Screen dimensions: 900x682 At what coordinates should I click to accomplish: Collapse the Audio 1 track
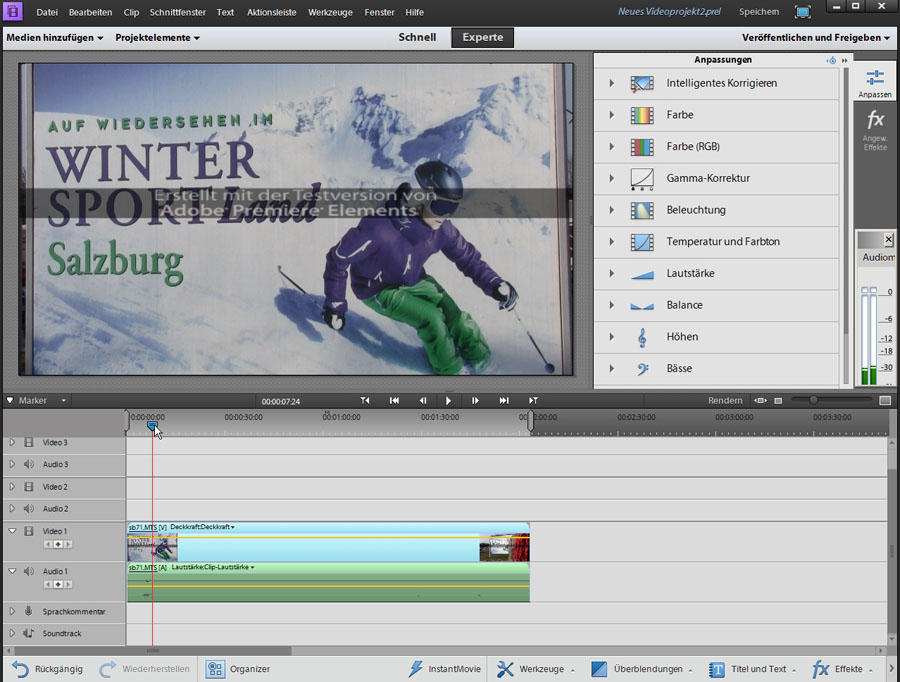point(12,571)
